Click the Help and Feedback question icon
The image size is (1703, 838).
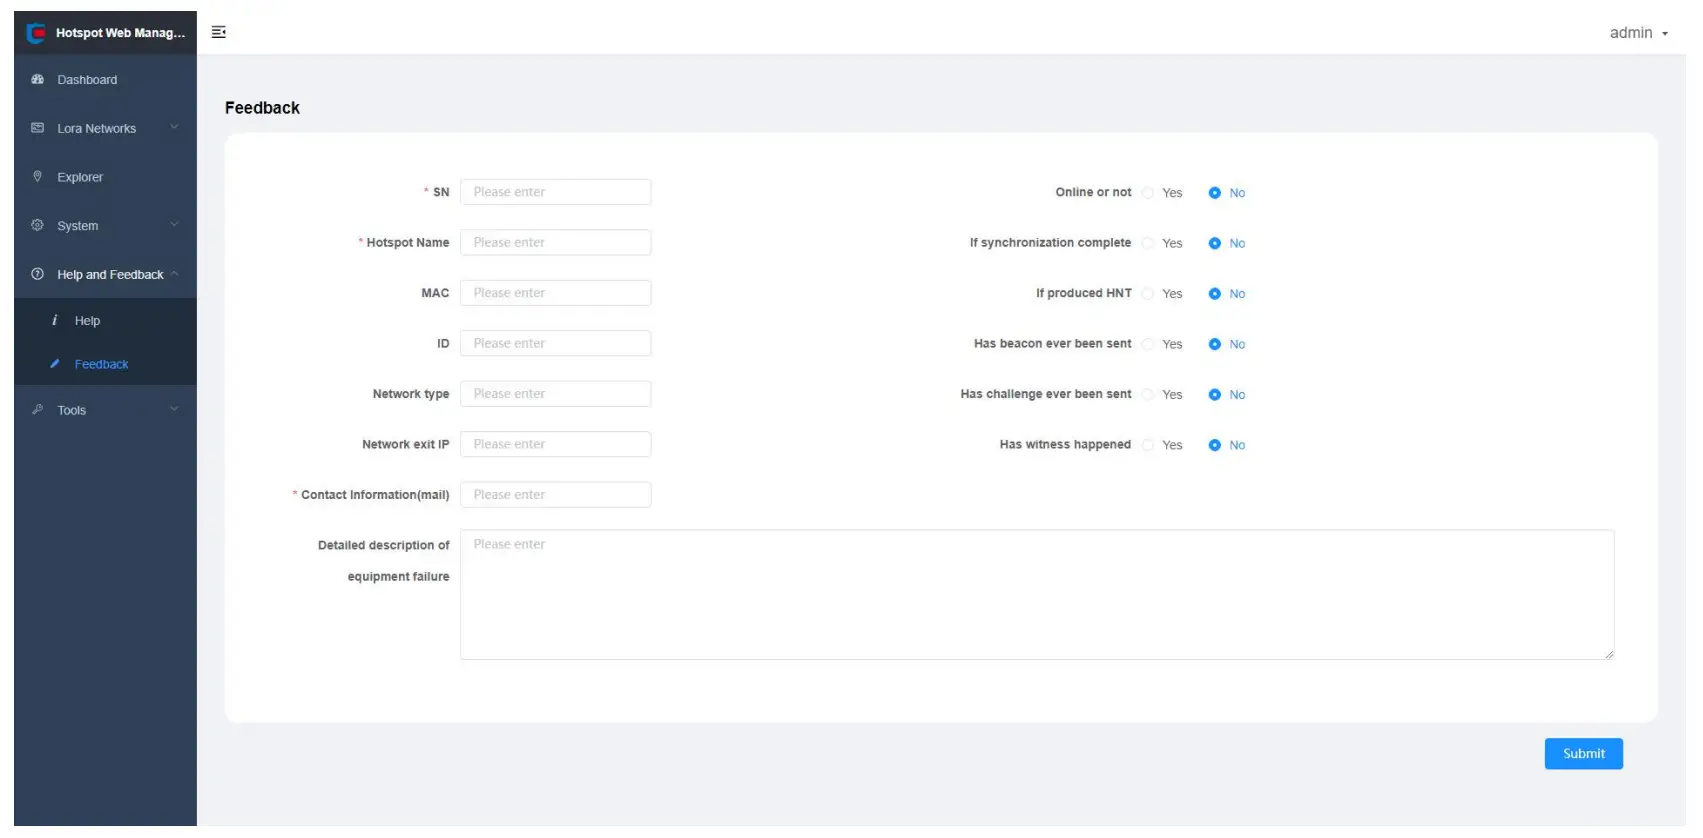38,274
